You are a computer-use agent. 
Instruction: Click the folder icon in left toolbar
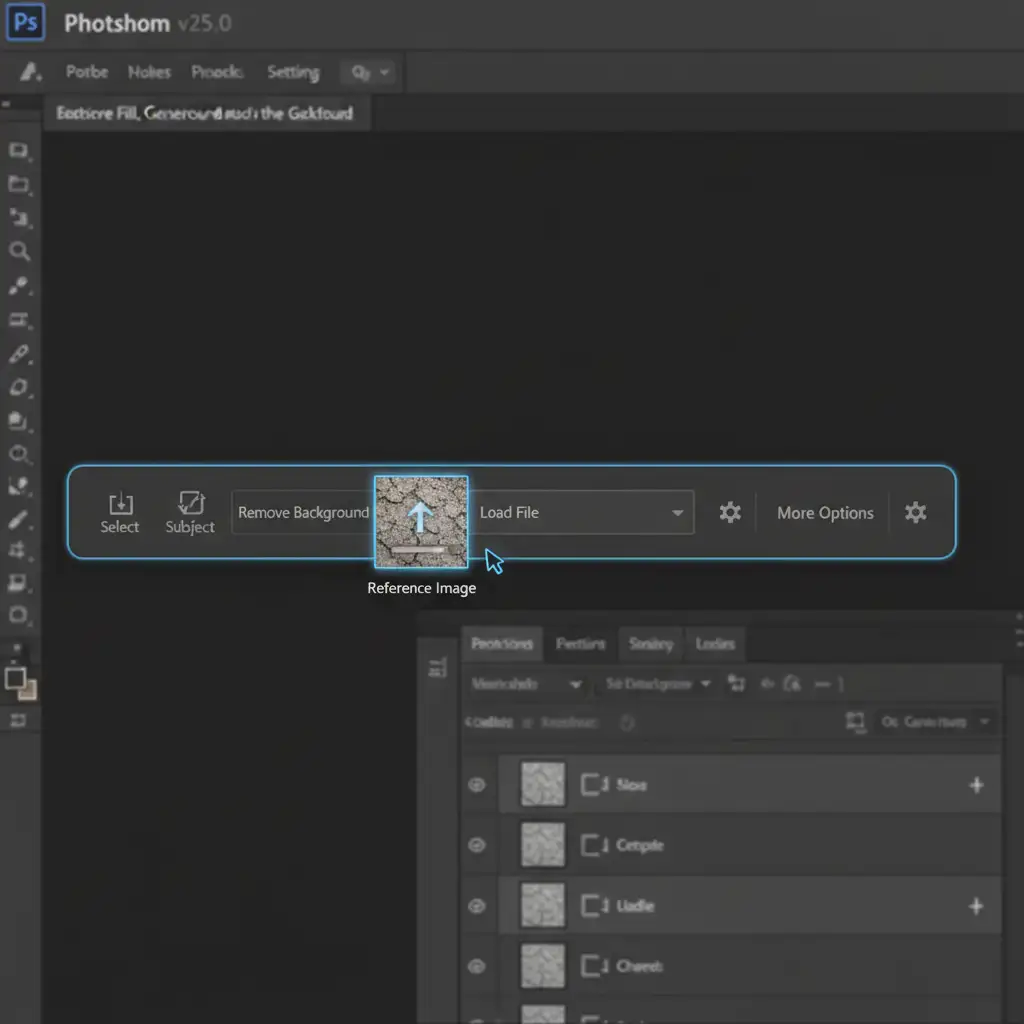click(19, 184)
